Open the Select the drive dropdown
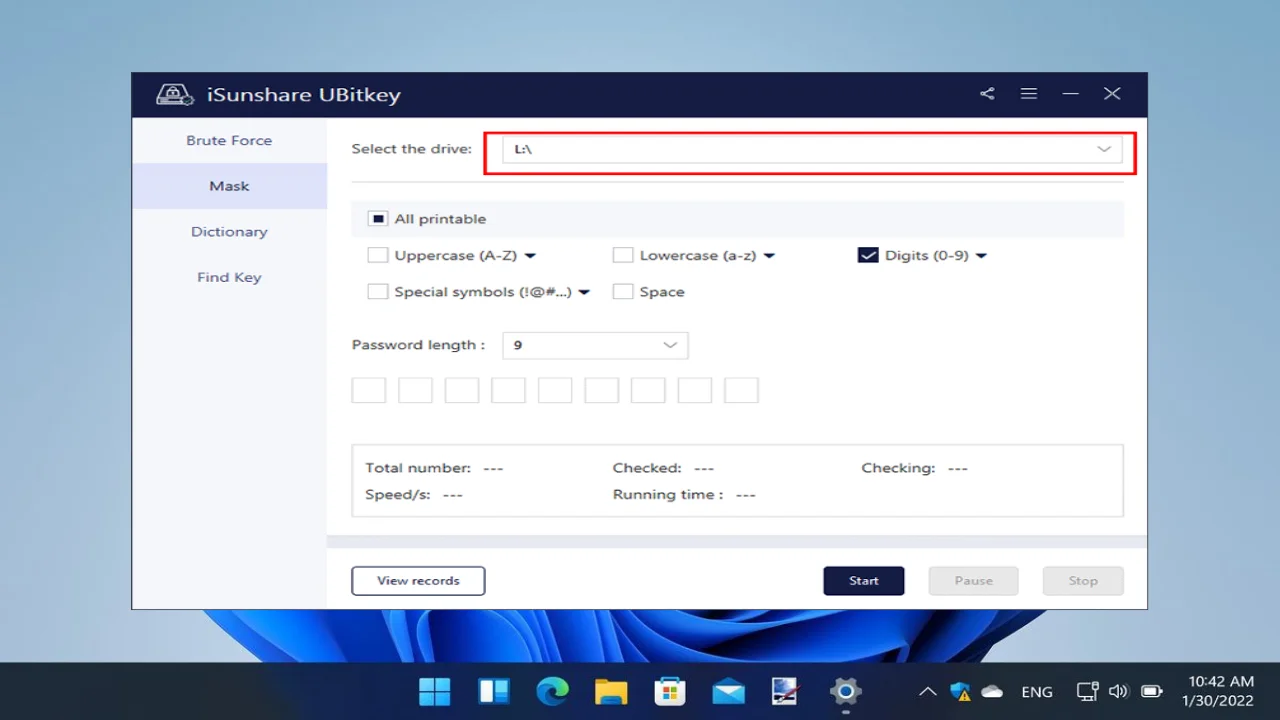This screenshot has height=720, width=1280. [x=812, y=149]
